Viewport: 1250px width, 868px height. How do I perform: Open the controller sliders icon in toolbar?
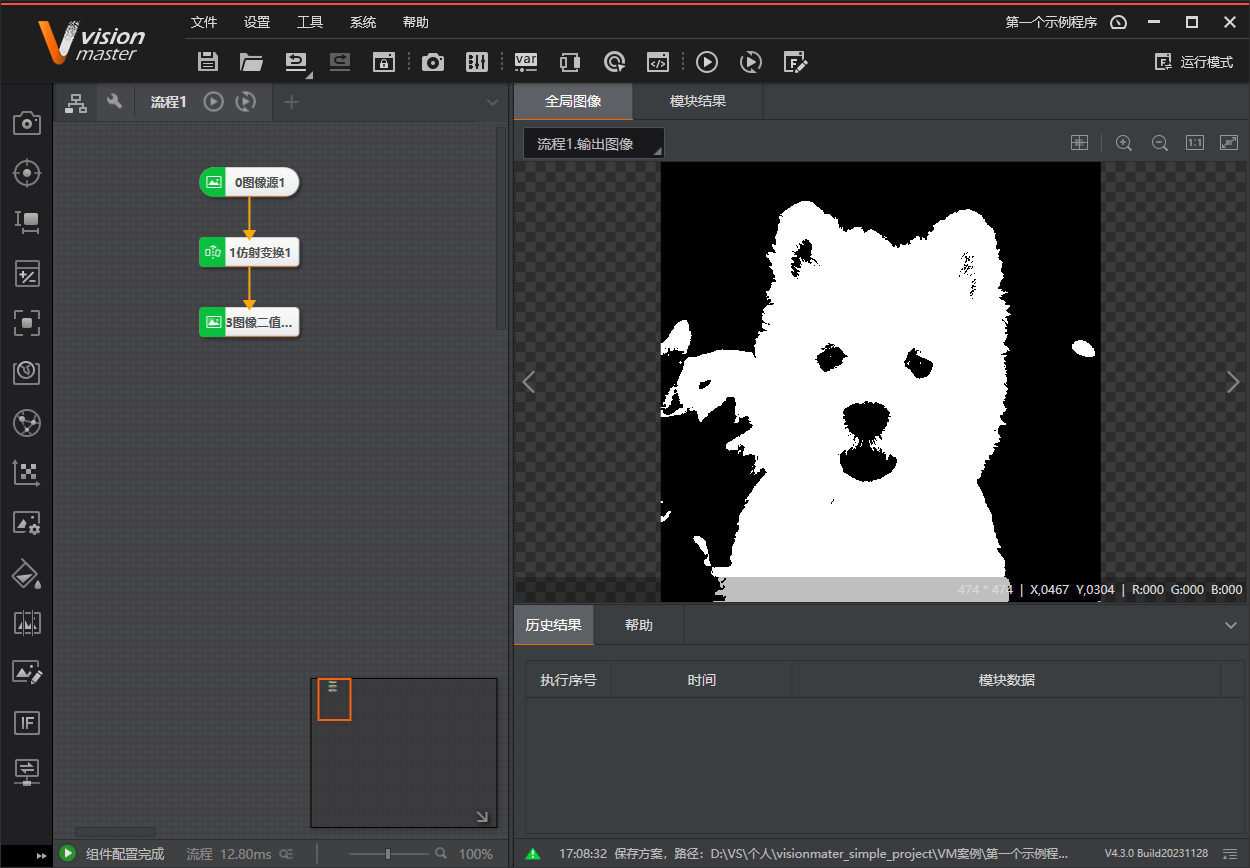tap(477, 62)
